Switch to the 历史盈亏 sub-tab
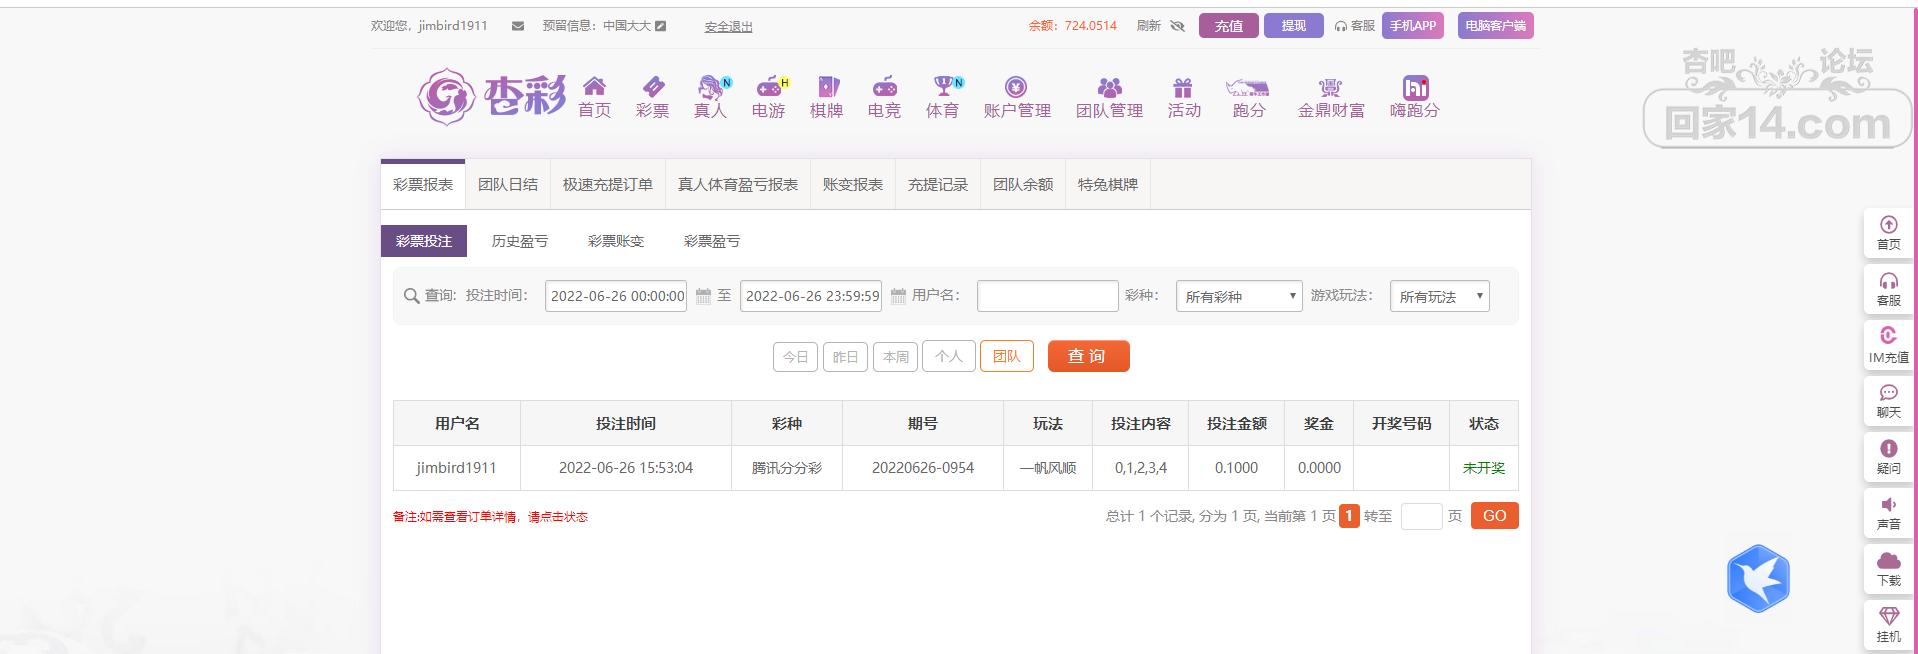This screenshot has height=654, width=1918. [x=519, y=241]
